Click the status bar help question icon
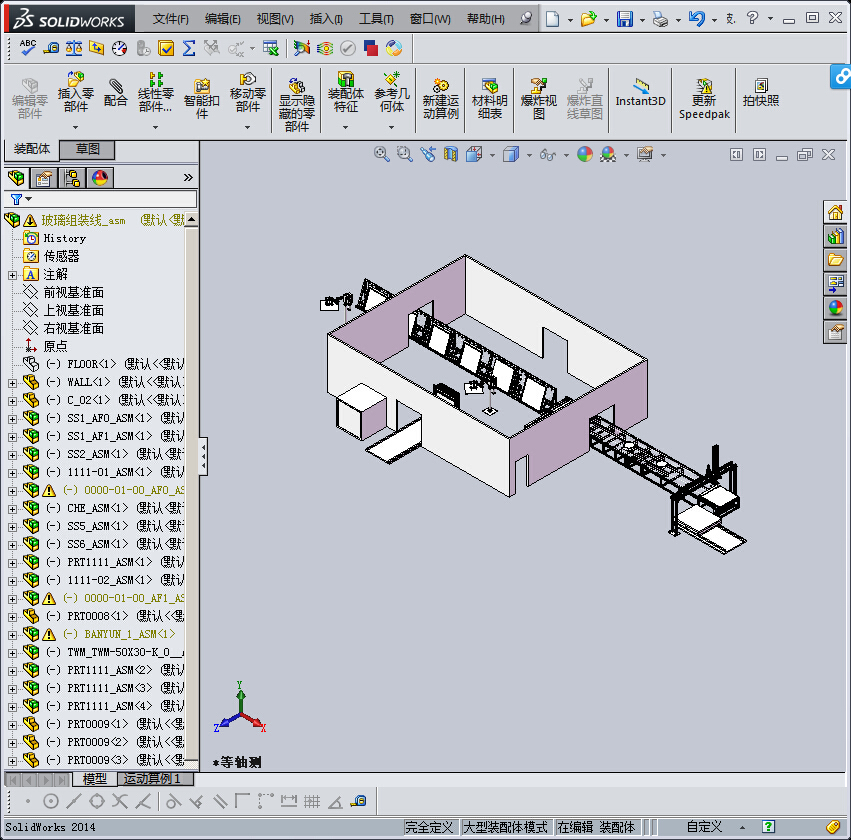 [768, 827]
